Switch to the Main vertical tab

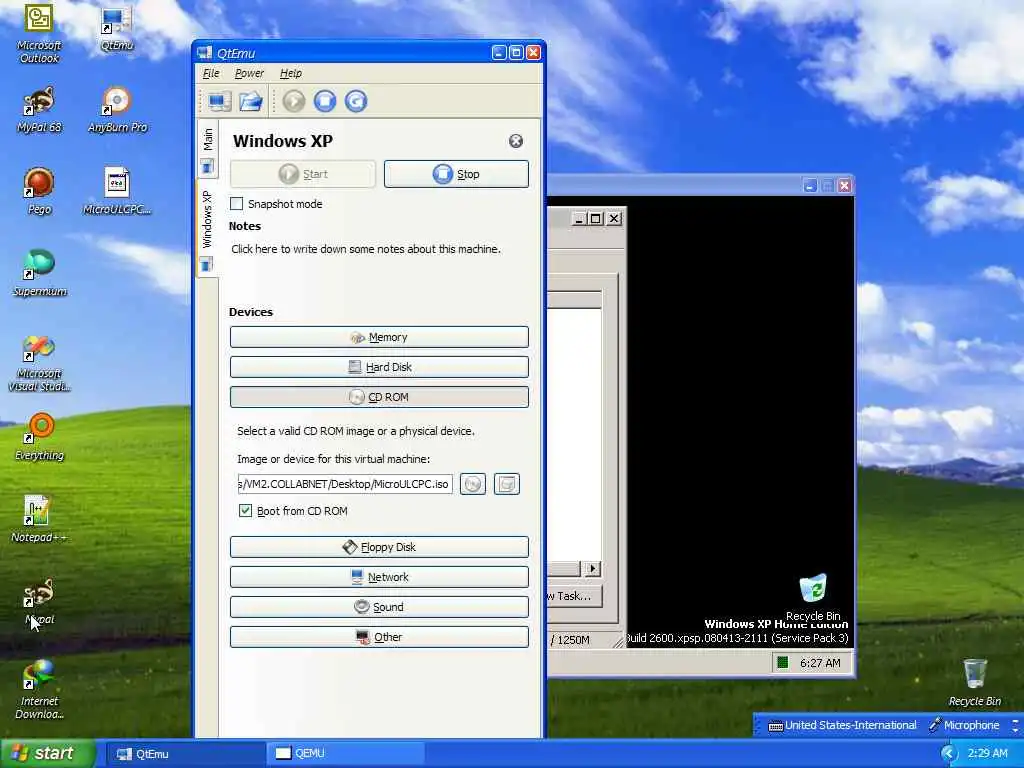(x=207, y=149)
